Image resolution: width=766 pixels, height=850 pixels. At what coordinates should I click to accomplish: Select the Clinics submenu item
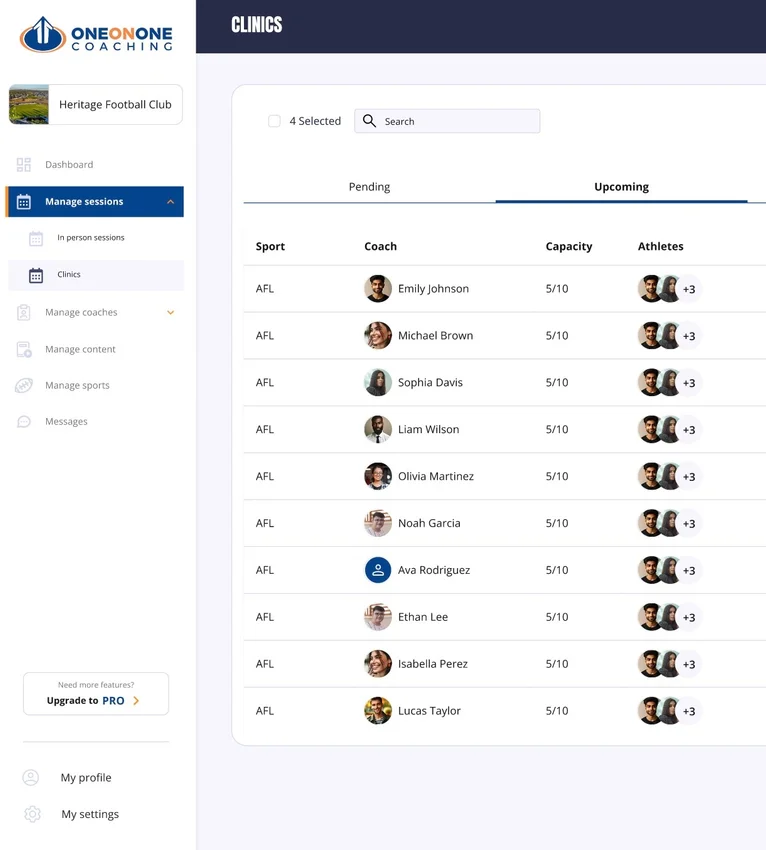pyautogui.click(x=96, y=275)
